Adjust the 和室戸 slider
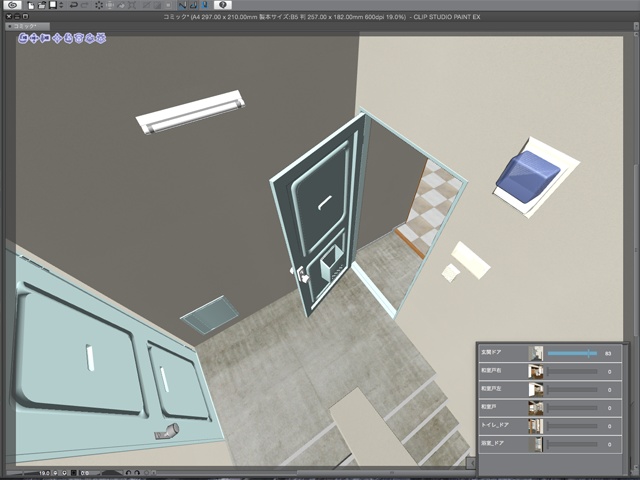Screen dimensions: 640x480 572,407
